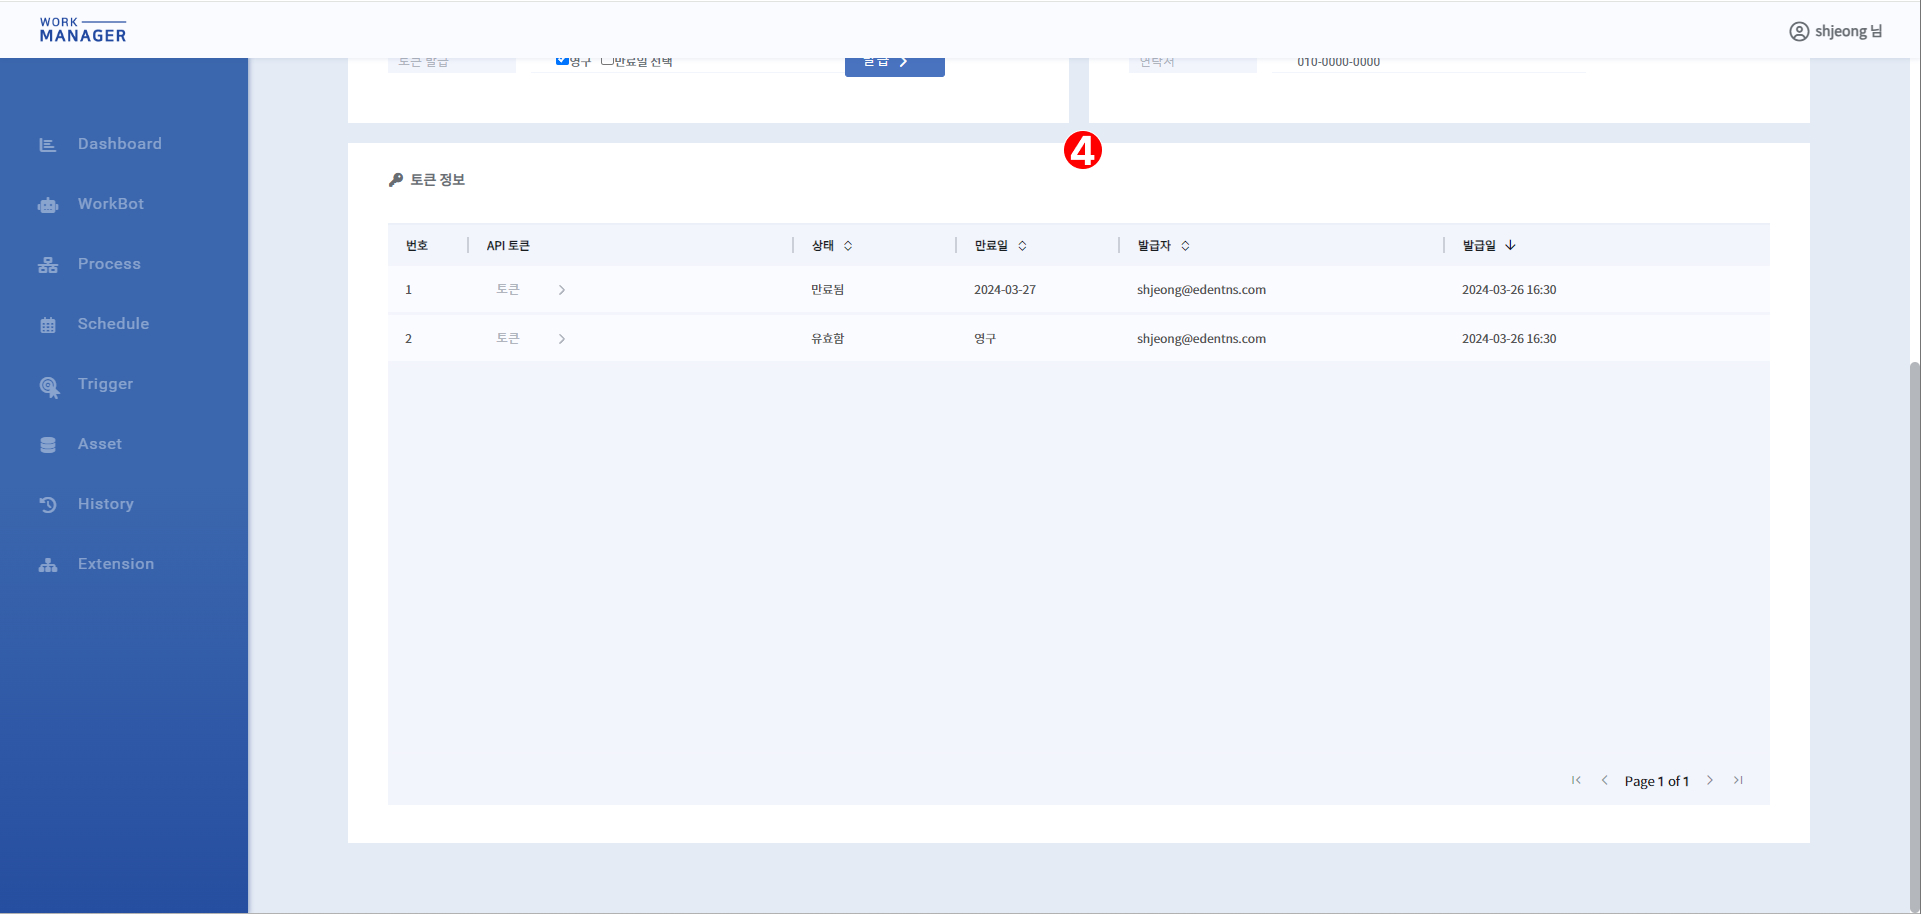Go to the last page of tokens
Screen dimensions: 1921x914
click(1738, 780)
